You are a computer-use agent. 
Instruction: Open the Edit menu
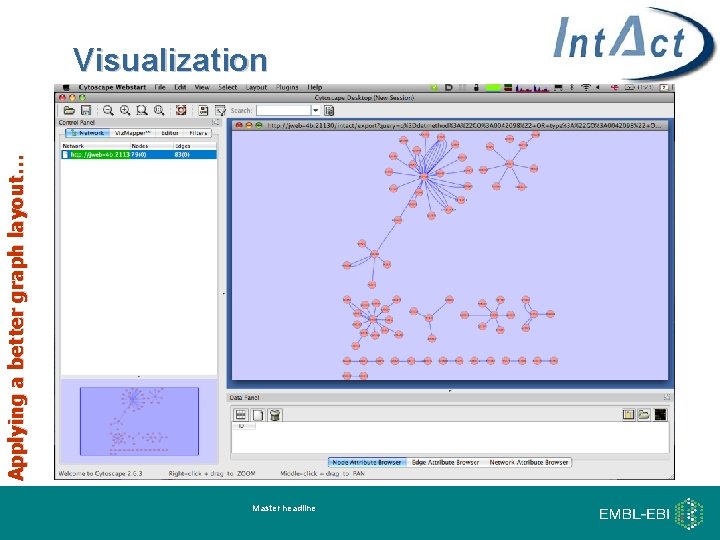click(180, 87)
